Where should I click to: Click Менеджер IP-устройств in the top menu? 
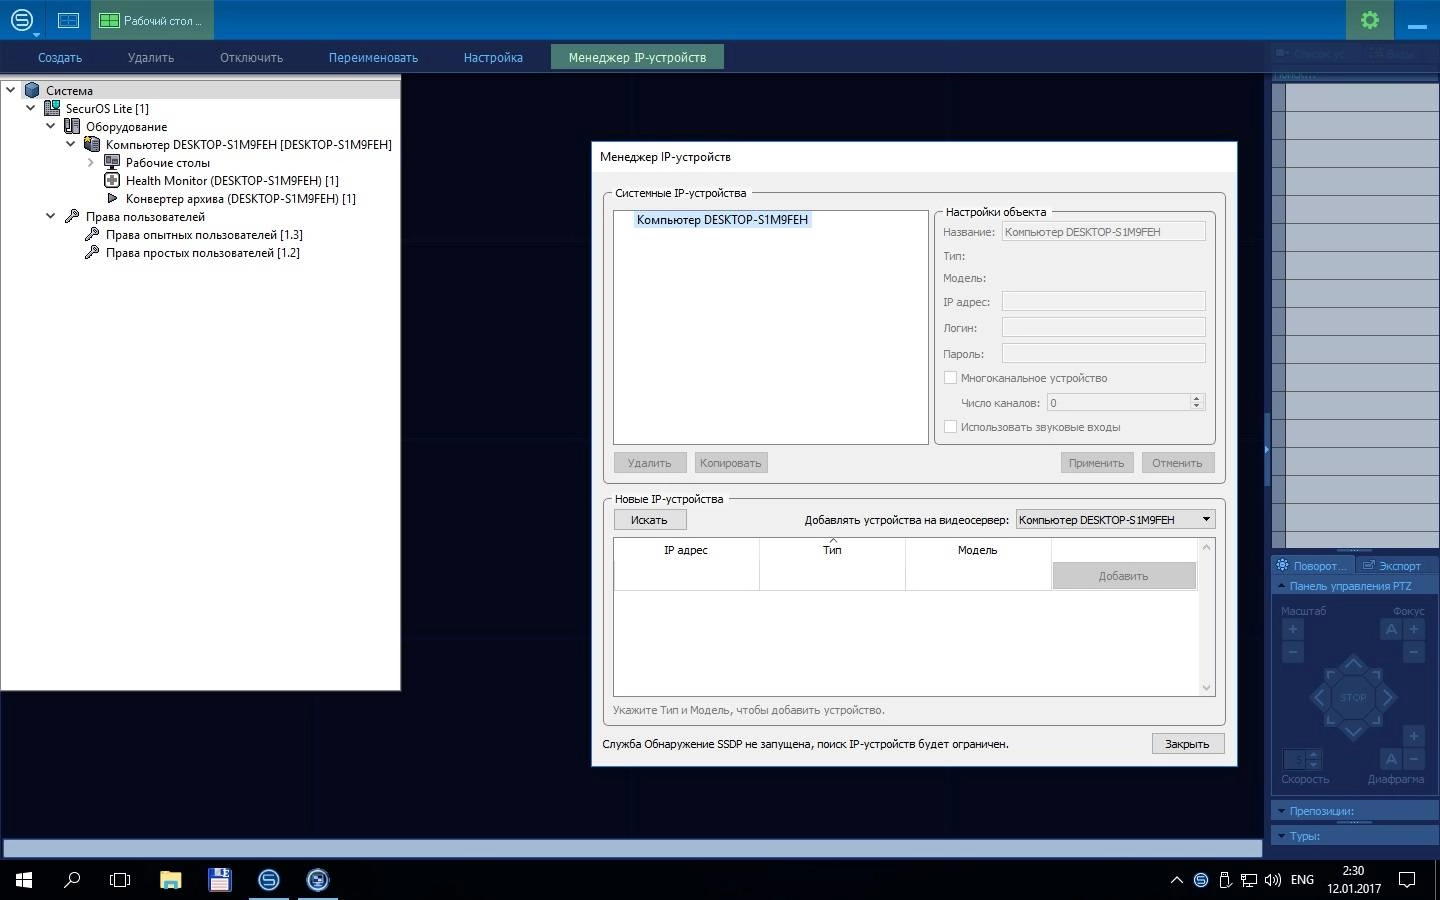[x=637, y=58]
